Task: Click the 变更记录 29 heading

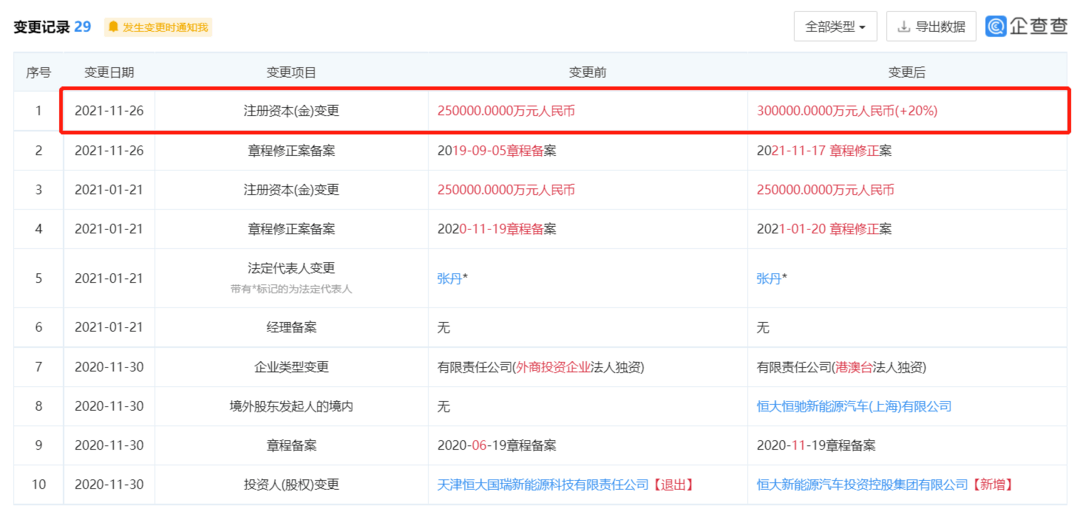Action: (52, 27)
